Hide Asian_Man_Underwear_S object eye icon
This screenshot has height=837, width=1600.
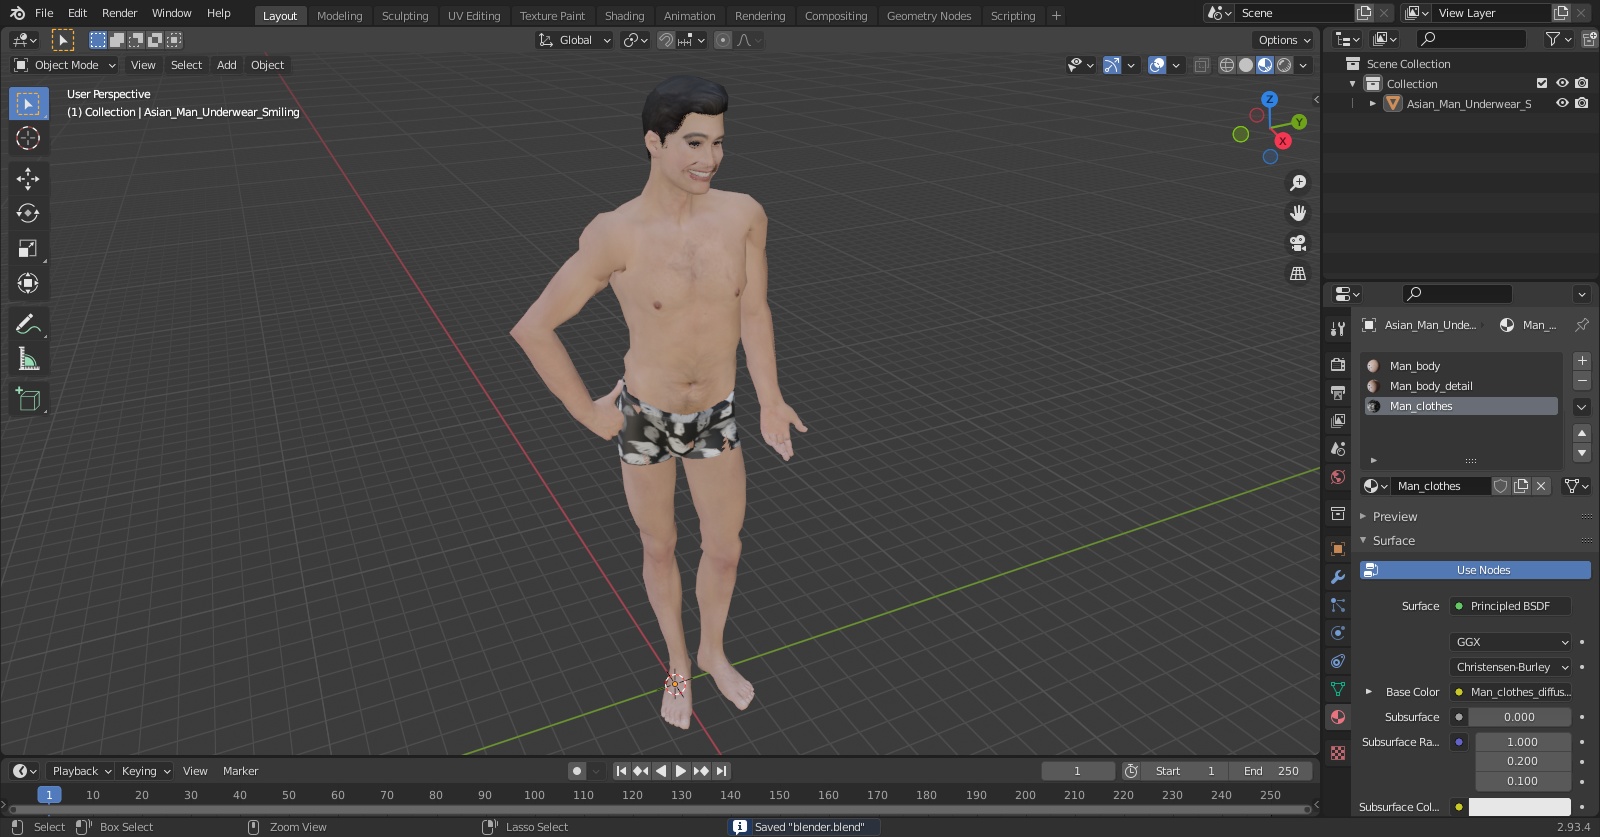(1562, 103)
